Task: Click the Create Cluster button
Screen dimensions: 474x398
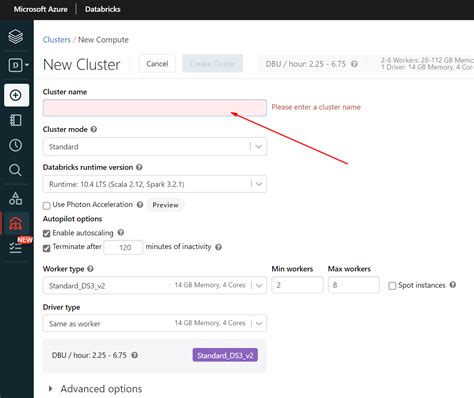Action: (x=213, y=64)
